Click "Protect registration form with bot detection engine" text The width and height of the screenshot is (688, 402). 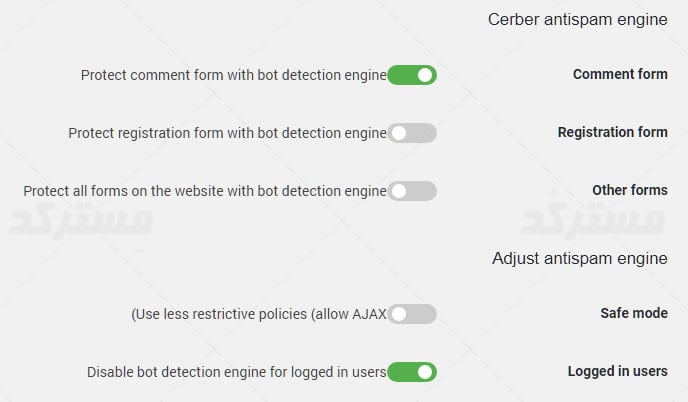[x=227, y=133]
